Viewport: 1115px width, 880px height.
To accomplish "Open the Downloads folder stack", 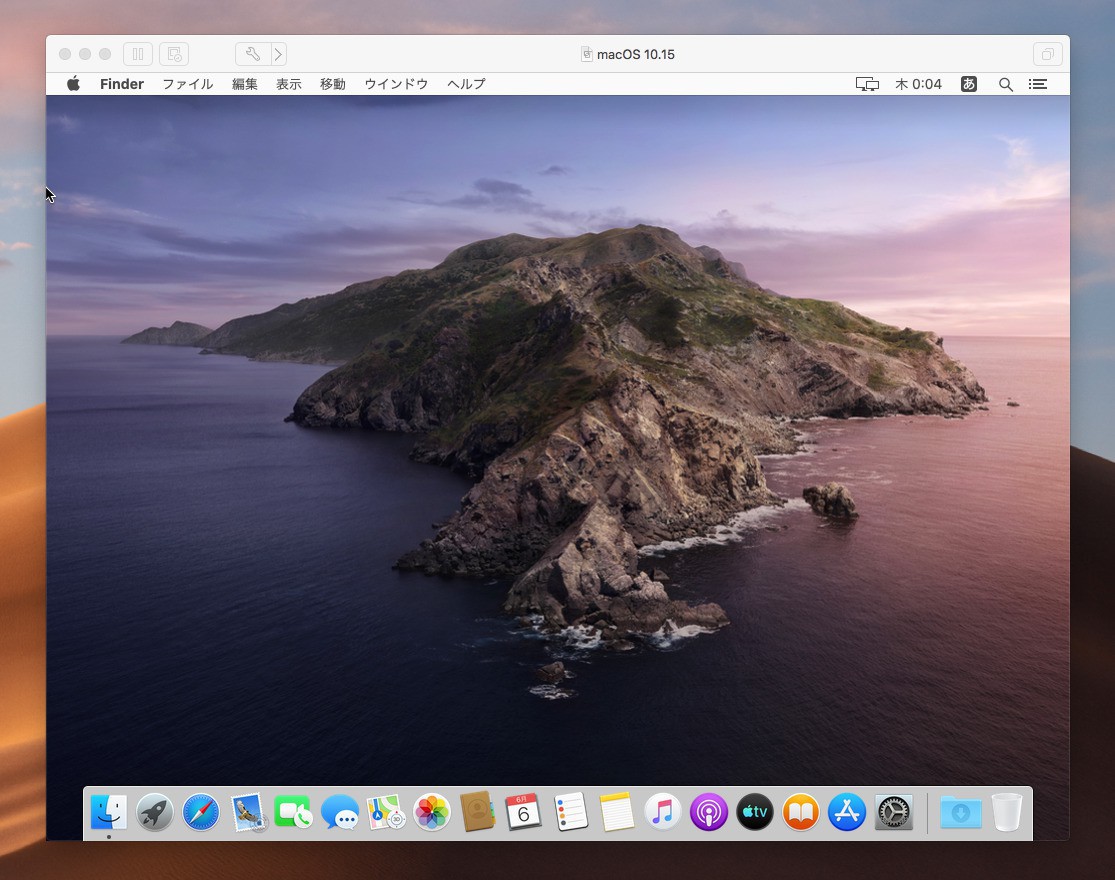I will [x=960, y=812].
